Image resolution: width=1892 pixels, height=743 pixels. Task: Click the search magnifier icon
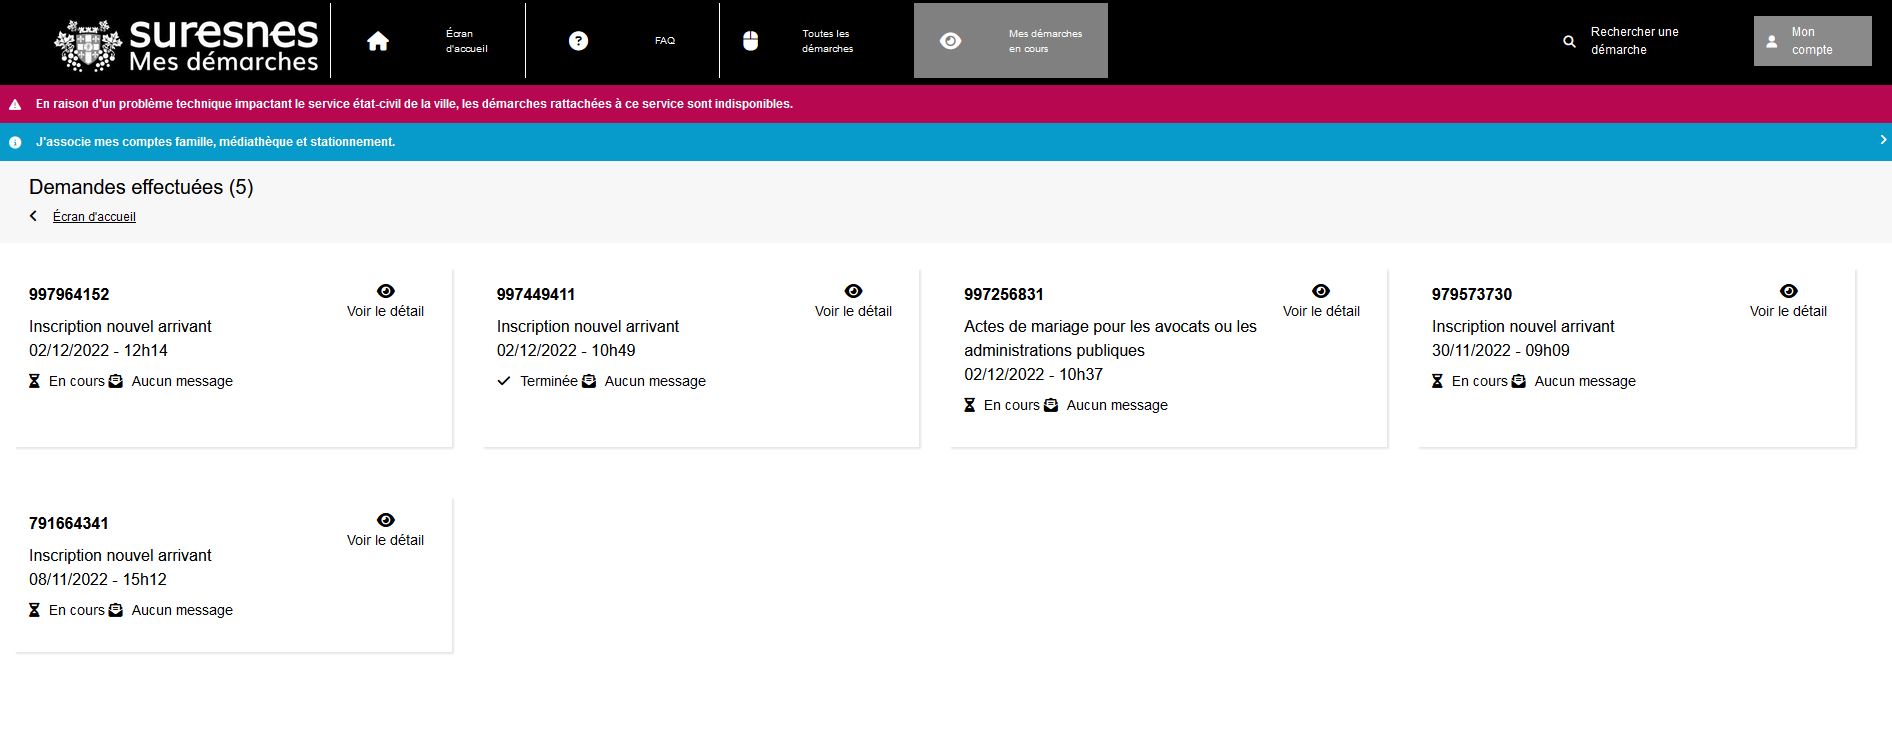click(1569, 42)
